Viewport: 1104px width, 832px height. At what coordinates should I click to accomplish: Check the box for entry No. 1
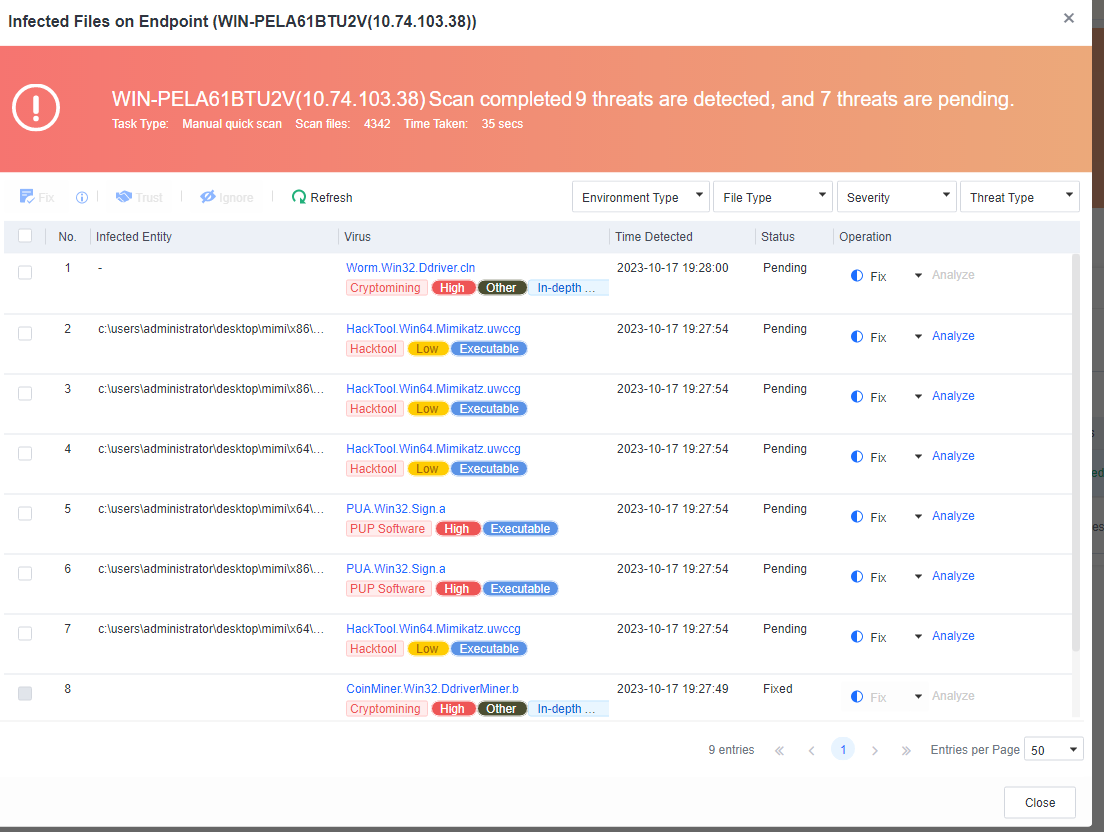click(x=25, y=272)
